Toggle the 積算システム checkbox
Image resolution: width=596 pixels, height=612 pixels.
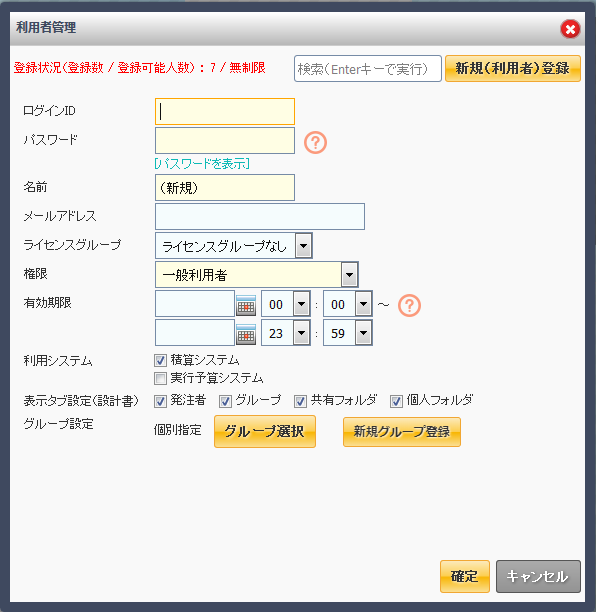160,360
